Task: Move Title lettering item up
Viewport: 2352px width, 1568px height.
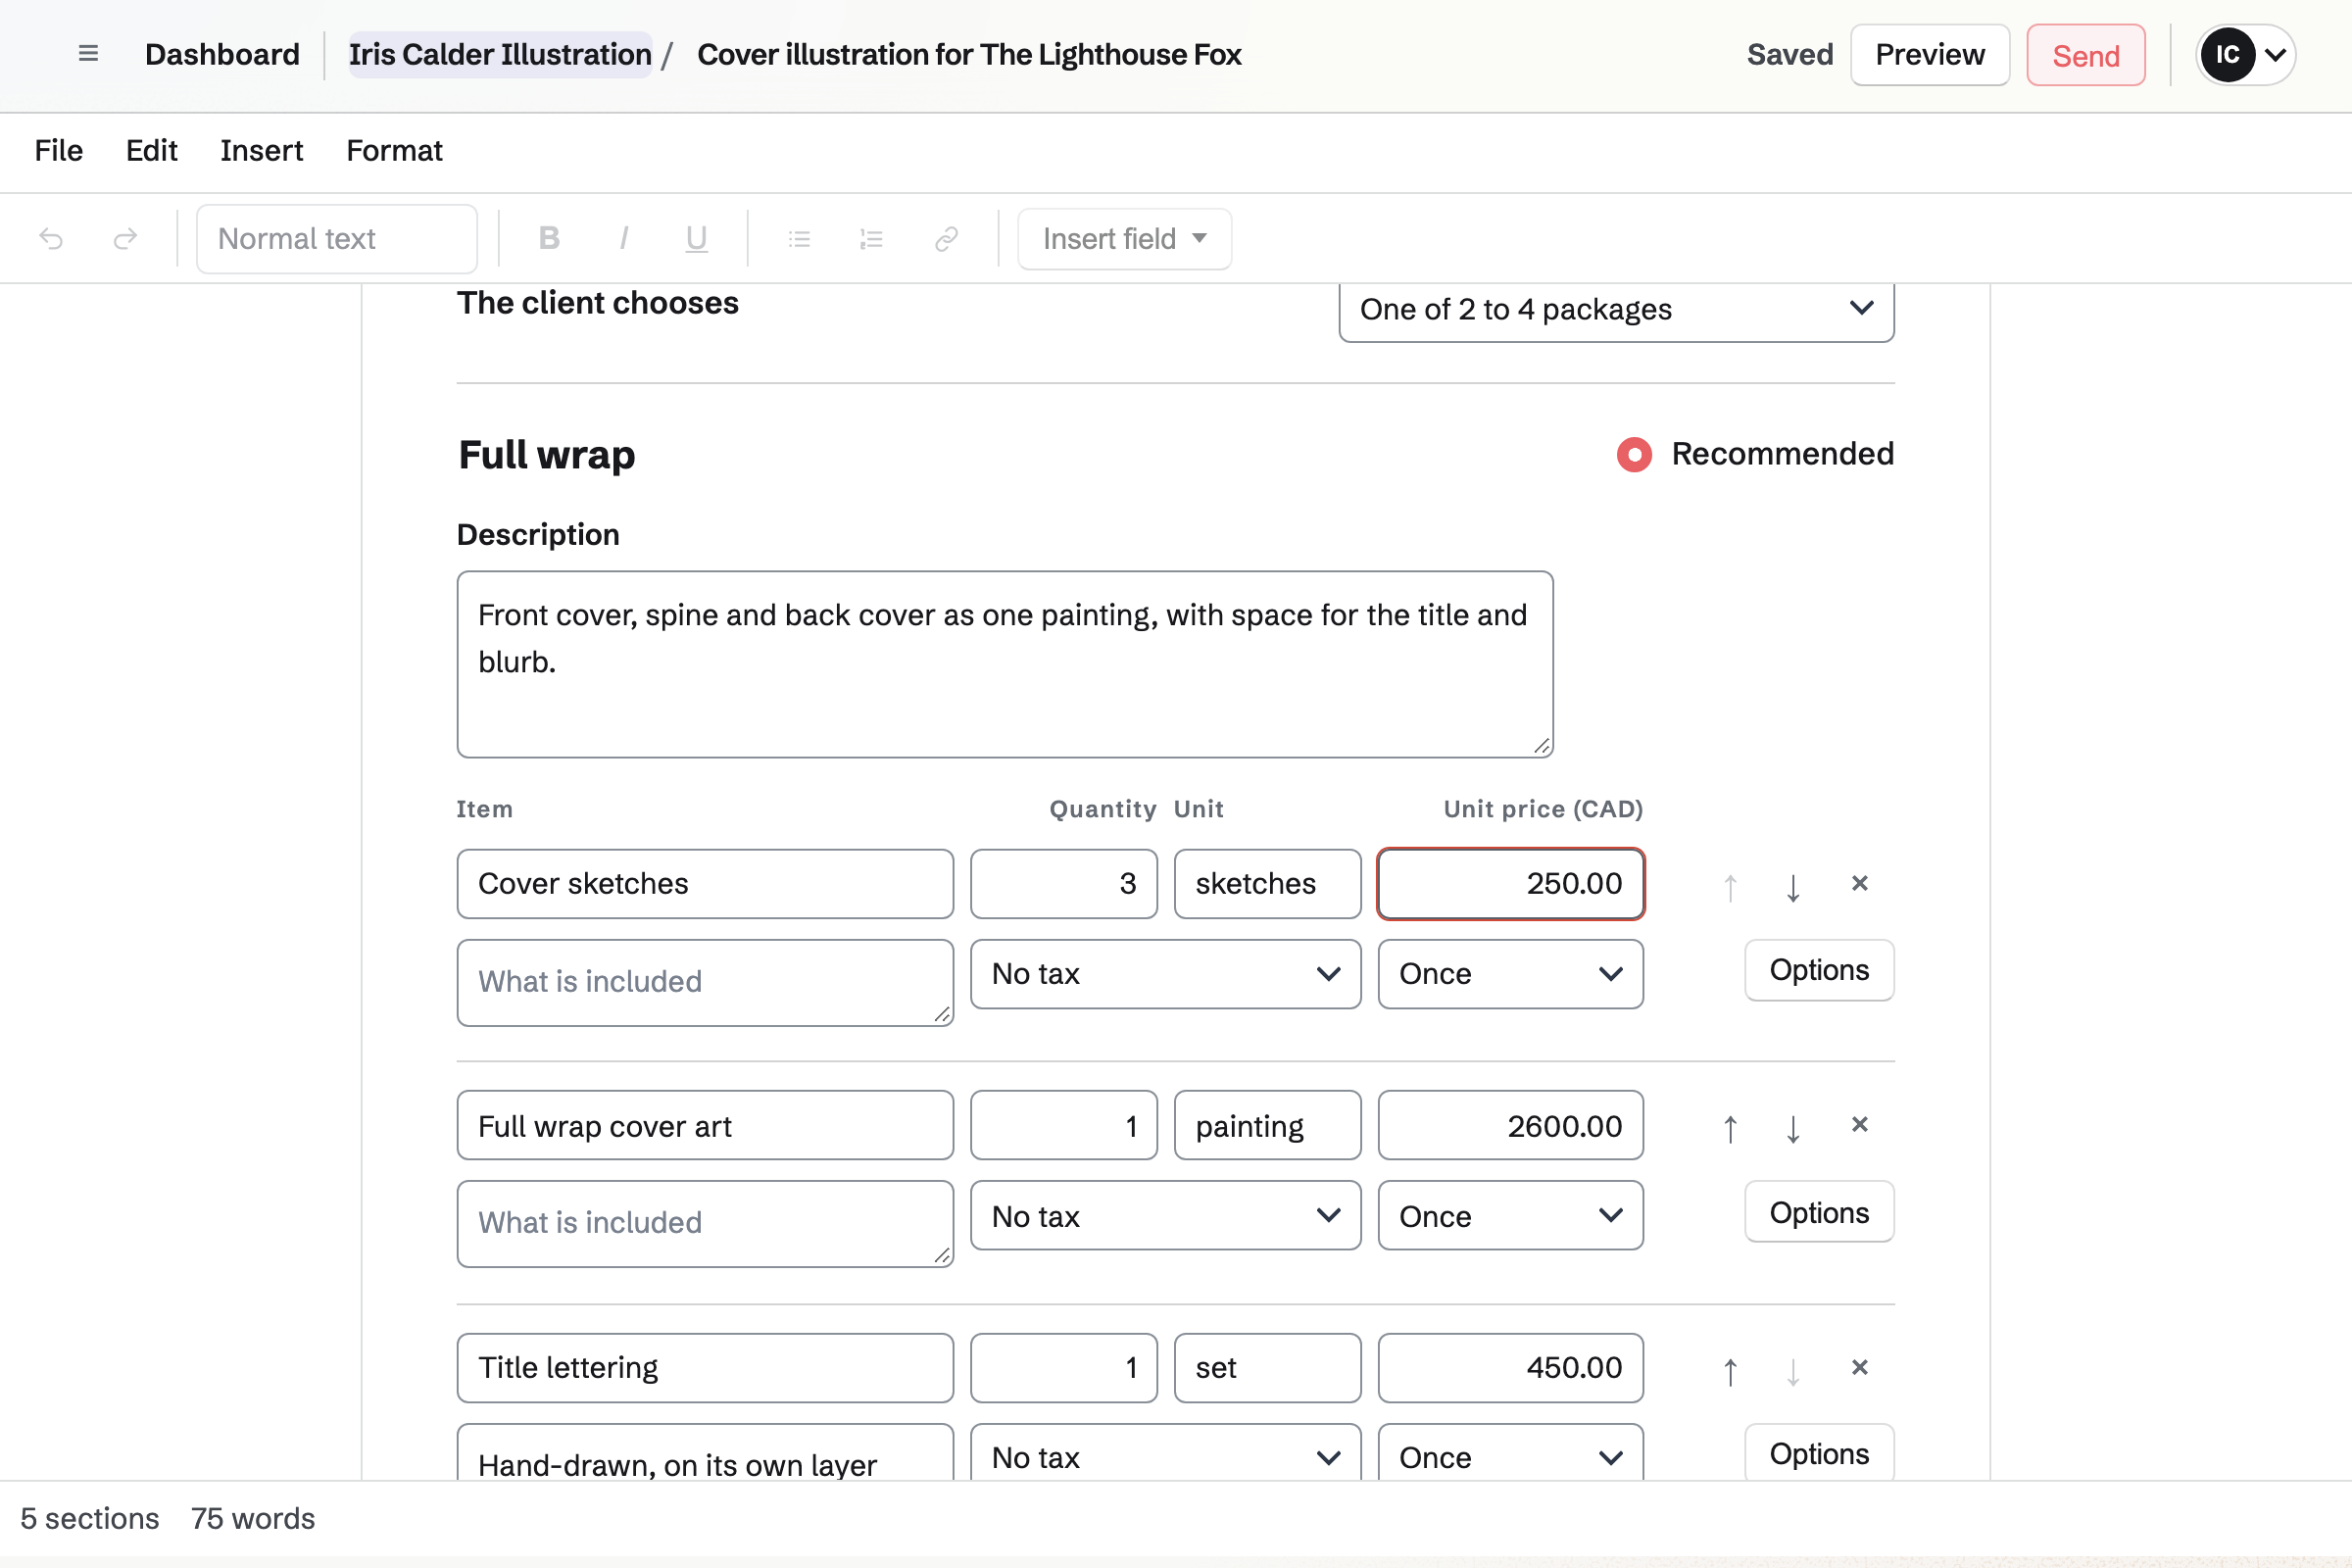Action: [x=1731, y=1370]
